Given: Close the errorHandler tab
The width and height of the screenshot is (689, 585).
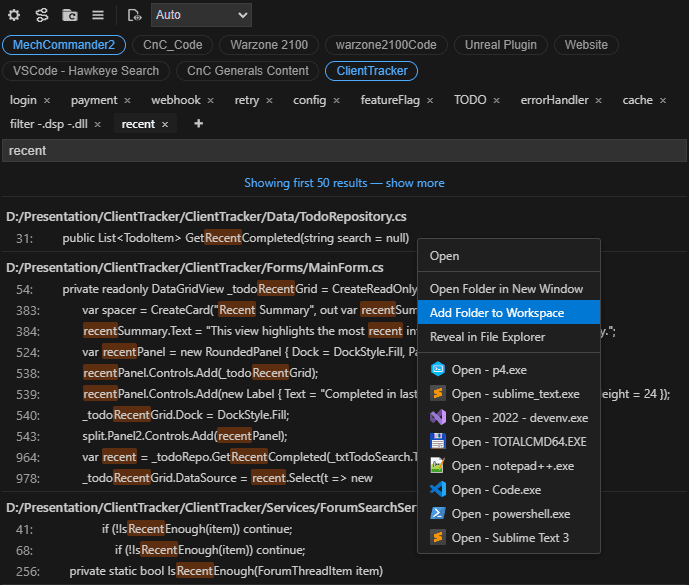Looking at the screenshot, I should [598, 101].
